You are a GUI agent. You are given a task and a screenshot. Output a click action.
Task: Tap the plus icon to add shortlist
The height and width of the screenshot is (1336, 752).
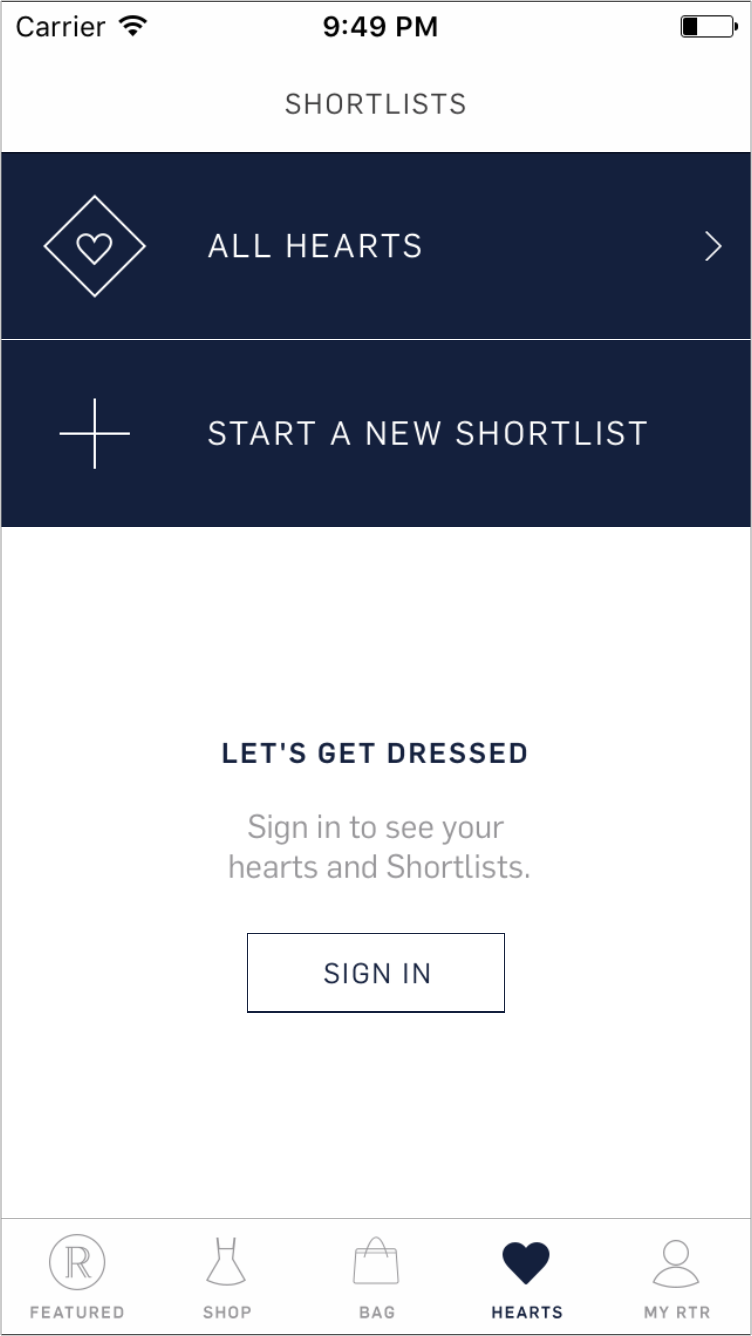[95, 433]
